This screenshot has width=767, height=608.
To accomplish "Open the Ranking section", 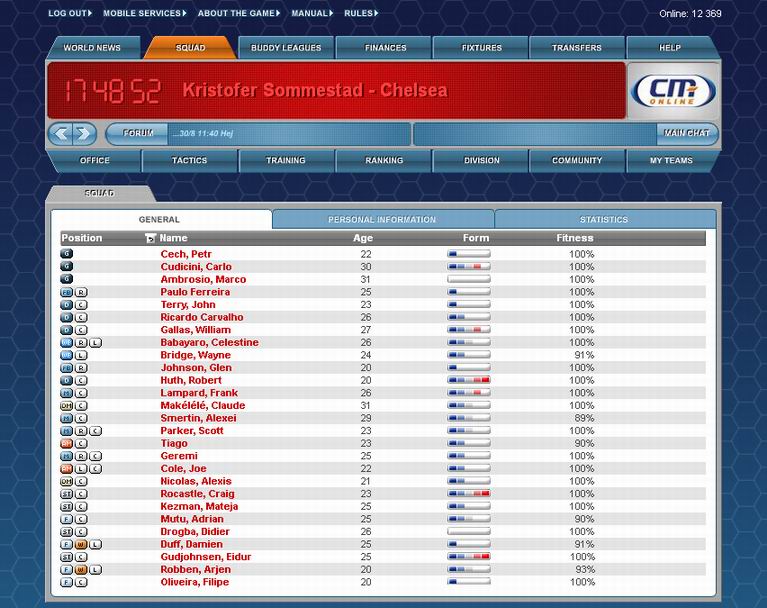I will (x=384, y=160).
